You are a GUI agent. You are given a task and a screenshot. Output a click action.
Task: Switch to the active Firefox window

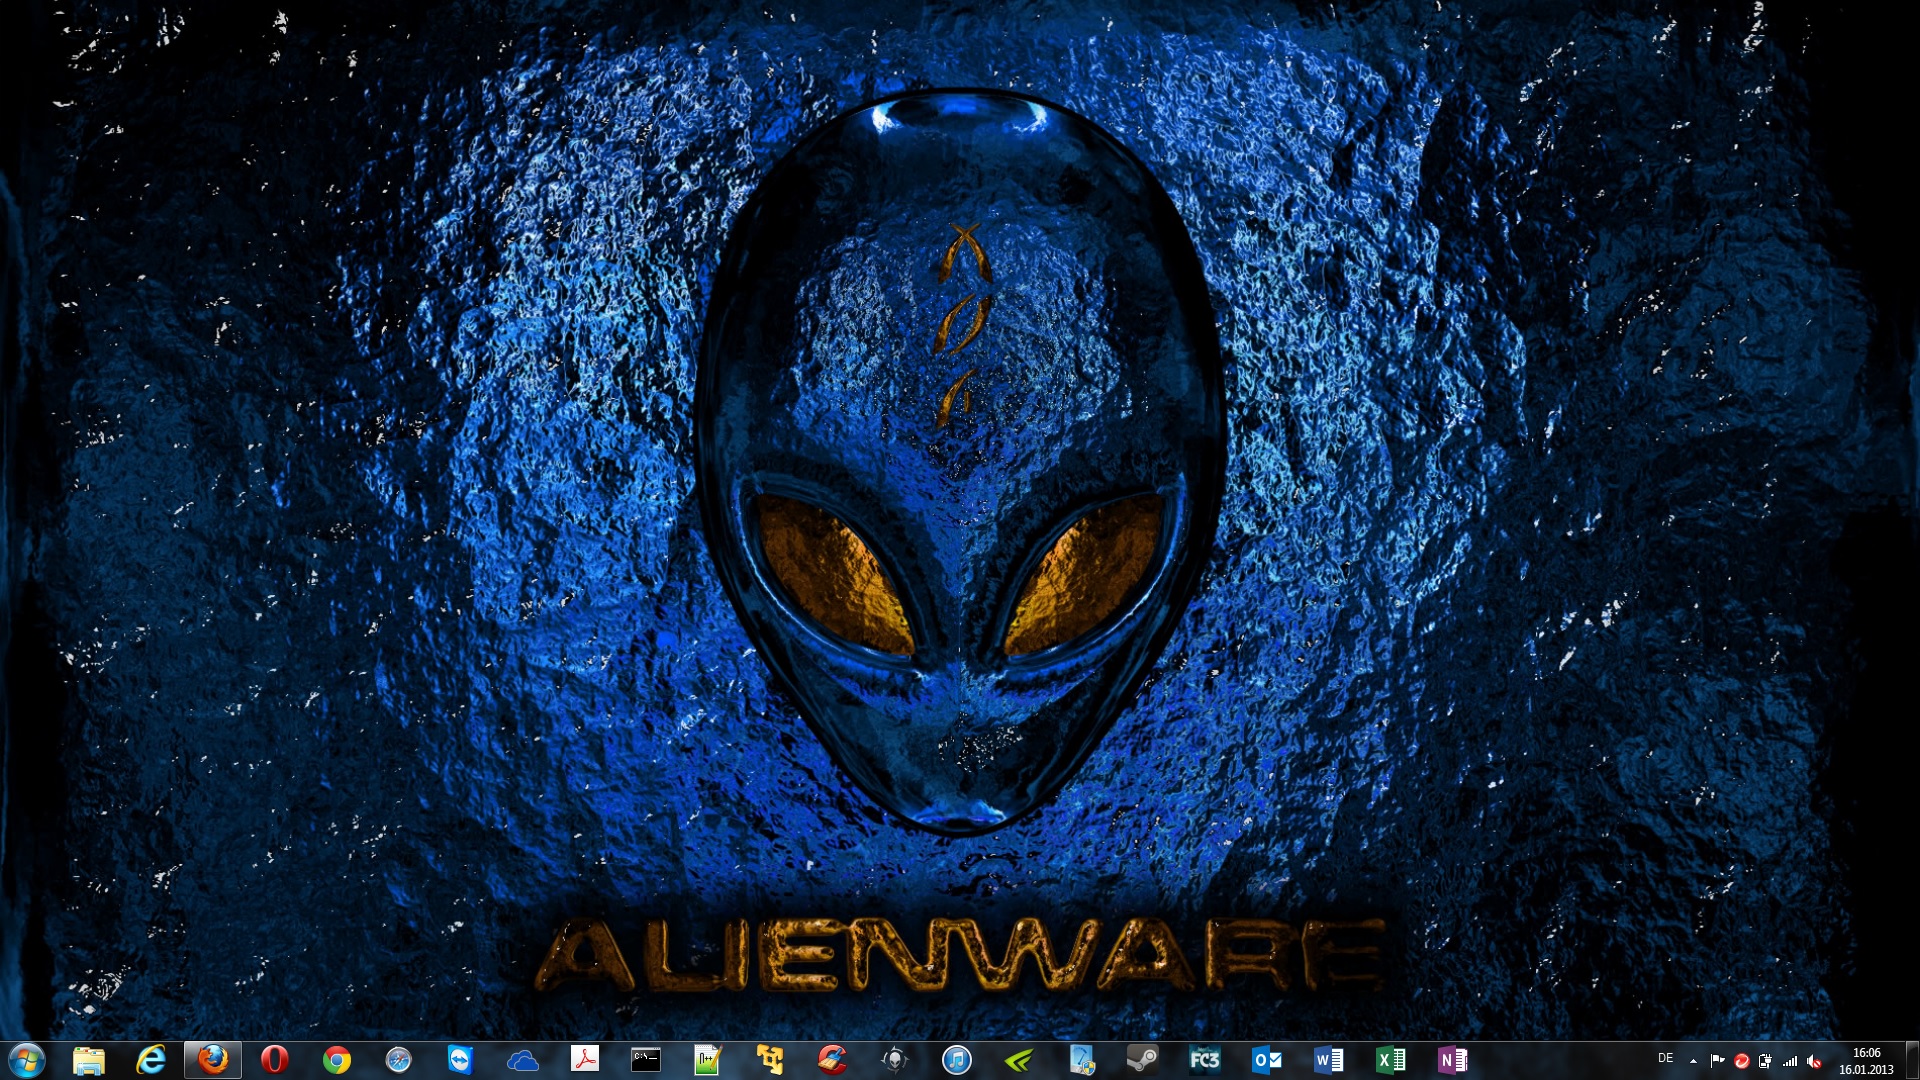[213, 1060]
